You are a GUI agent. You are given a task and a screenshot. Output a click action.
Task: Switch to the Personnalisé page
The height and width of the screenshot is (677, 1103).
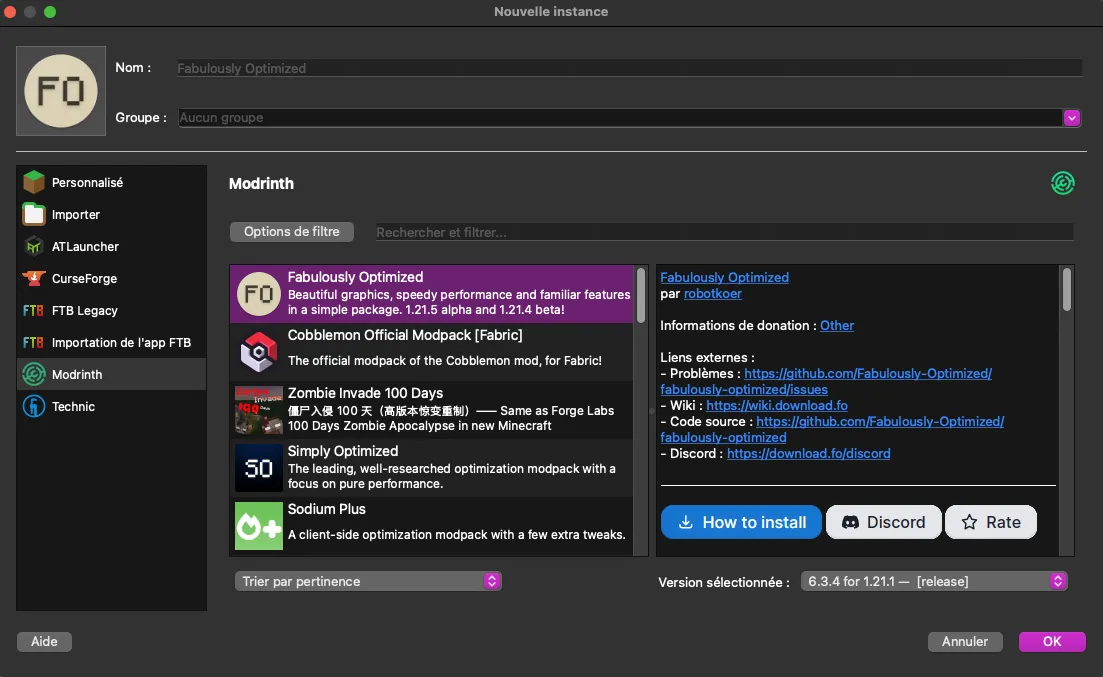[87, 183]
